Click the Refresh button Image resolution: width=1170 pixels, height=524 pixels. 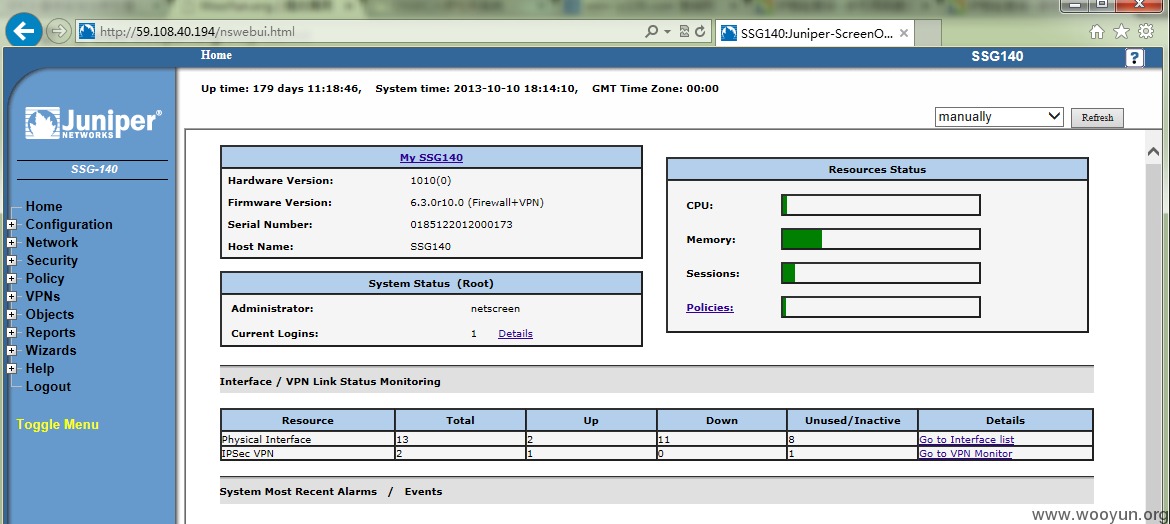click(x=1097, y=118)
